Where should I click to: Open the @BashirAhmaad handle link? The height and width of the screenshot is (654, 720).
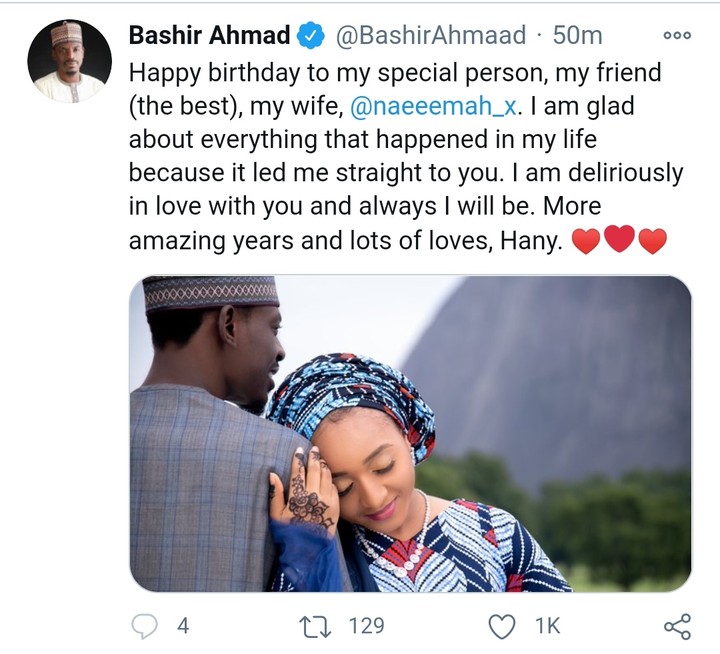tap(429, 36)
